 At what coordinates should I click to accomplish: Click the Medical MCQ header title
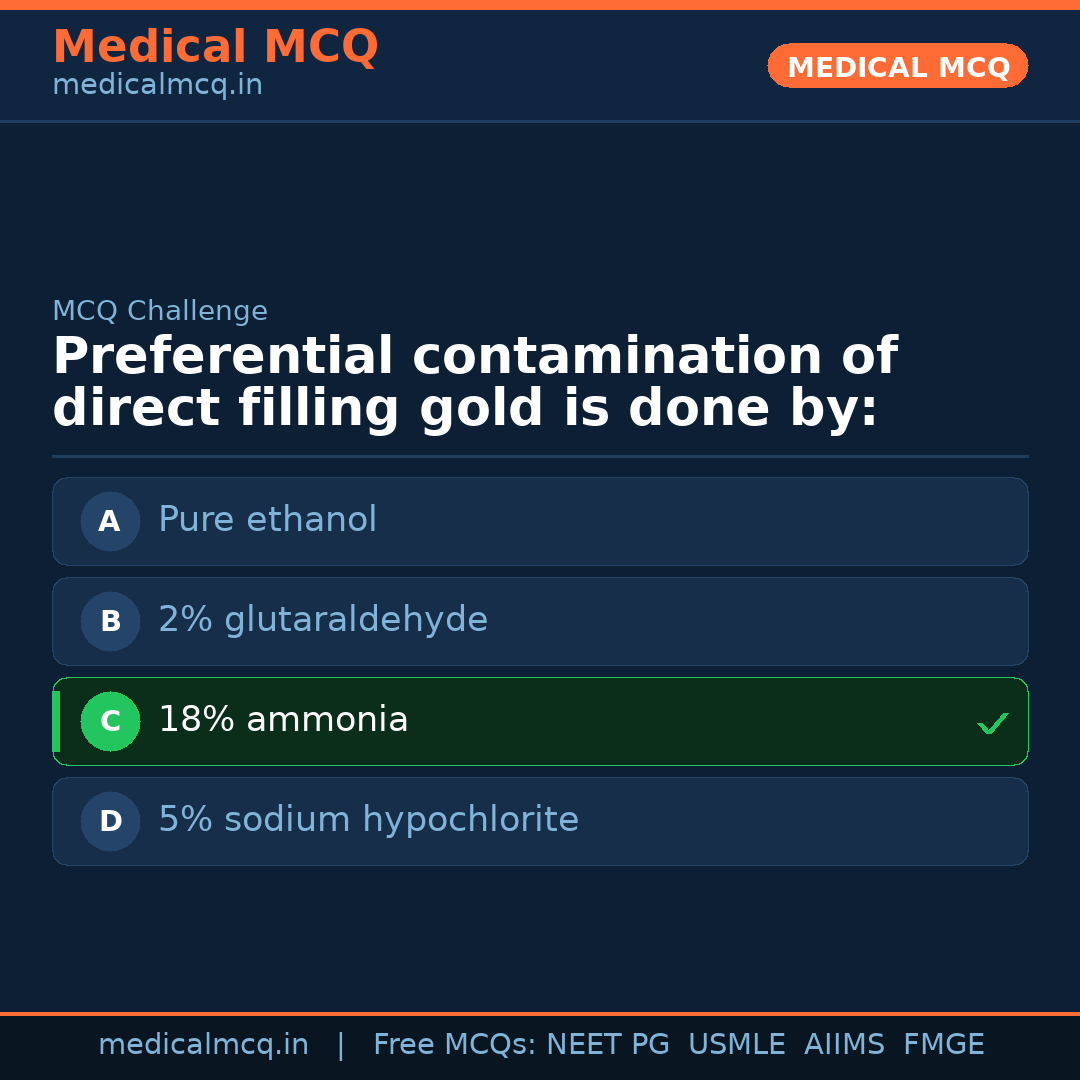[x=215, y=46]
